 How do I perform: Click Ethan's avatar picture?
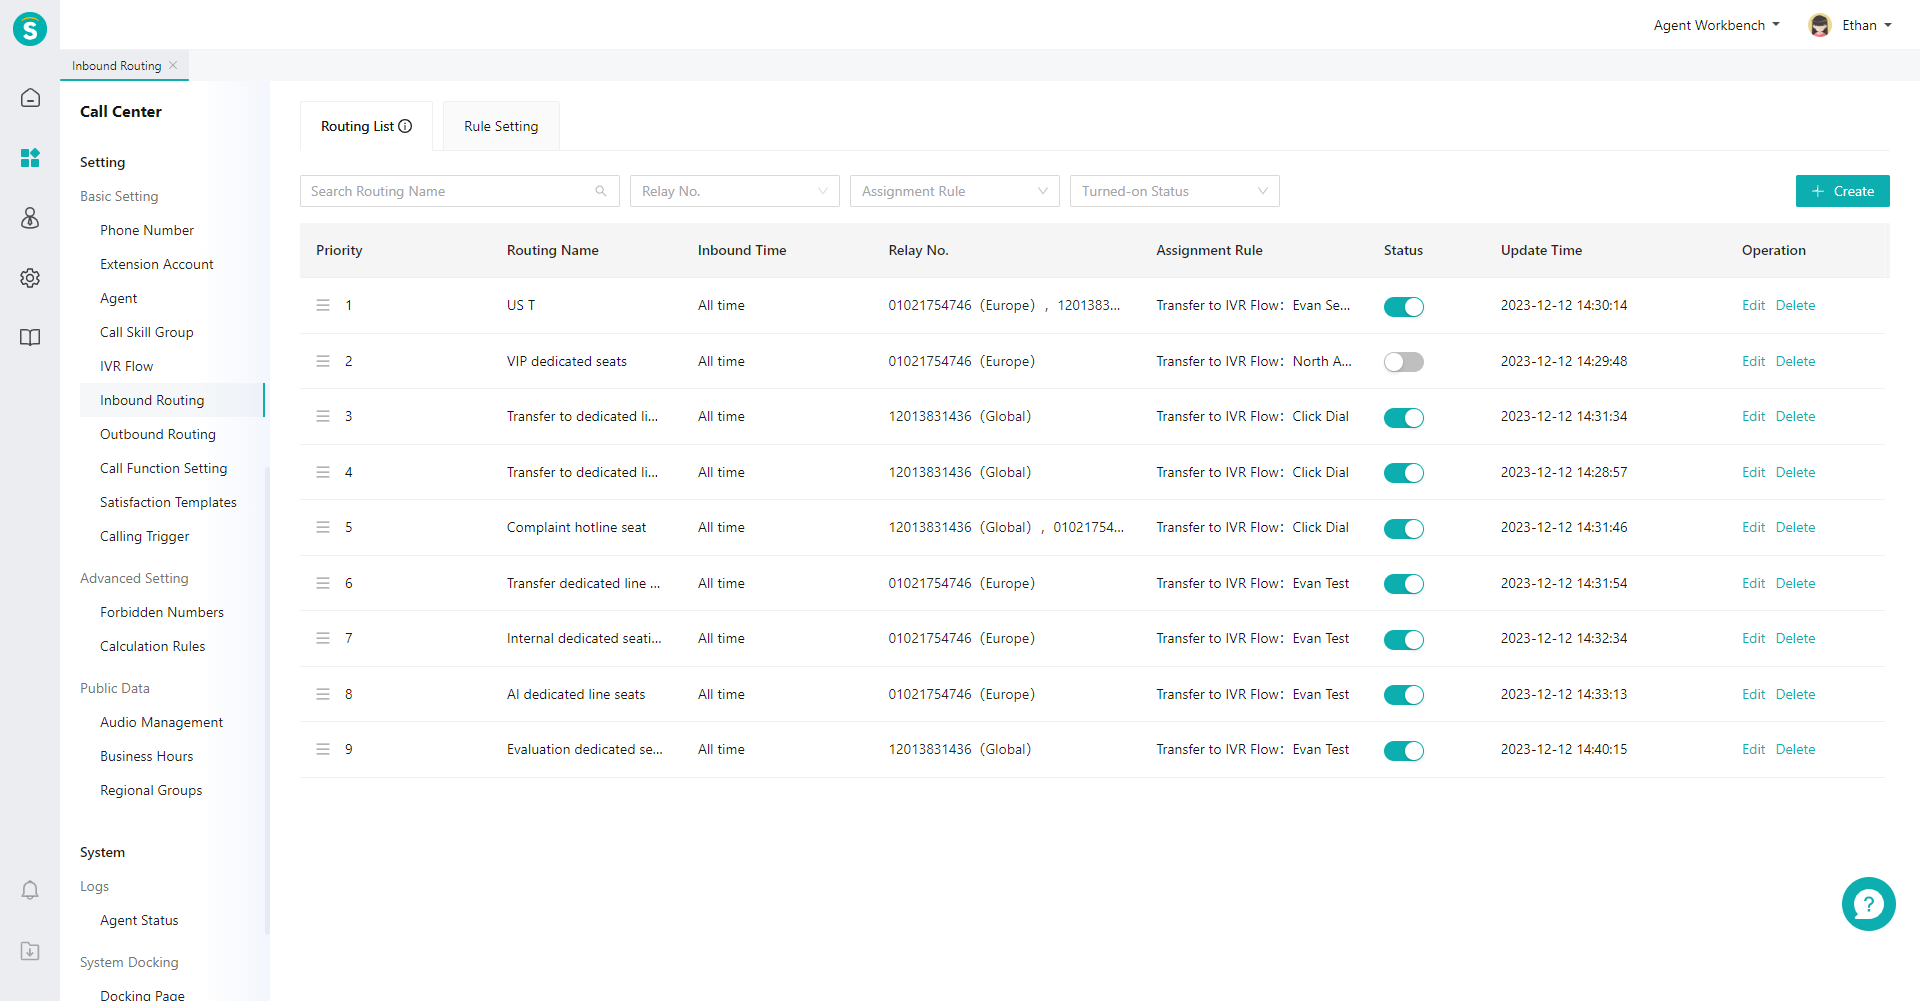coord(1820,25)
